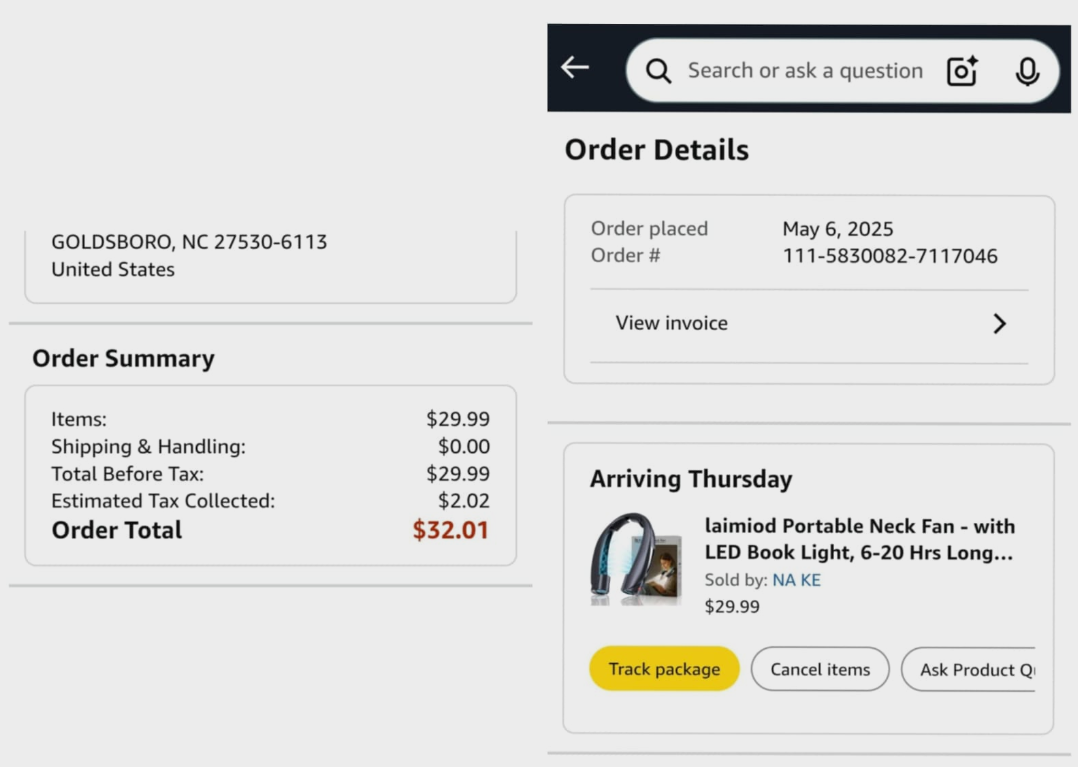Image resolution: width=1078 pixels, height=767 pixels.
Task: Focus the 'Search or ask a question' field
Action: point(804,71)
